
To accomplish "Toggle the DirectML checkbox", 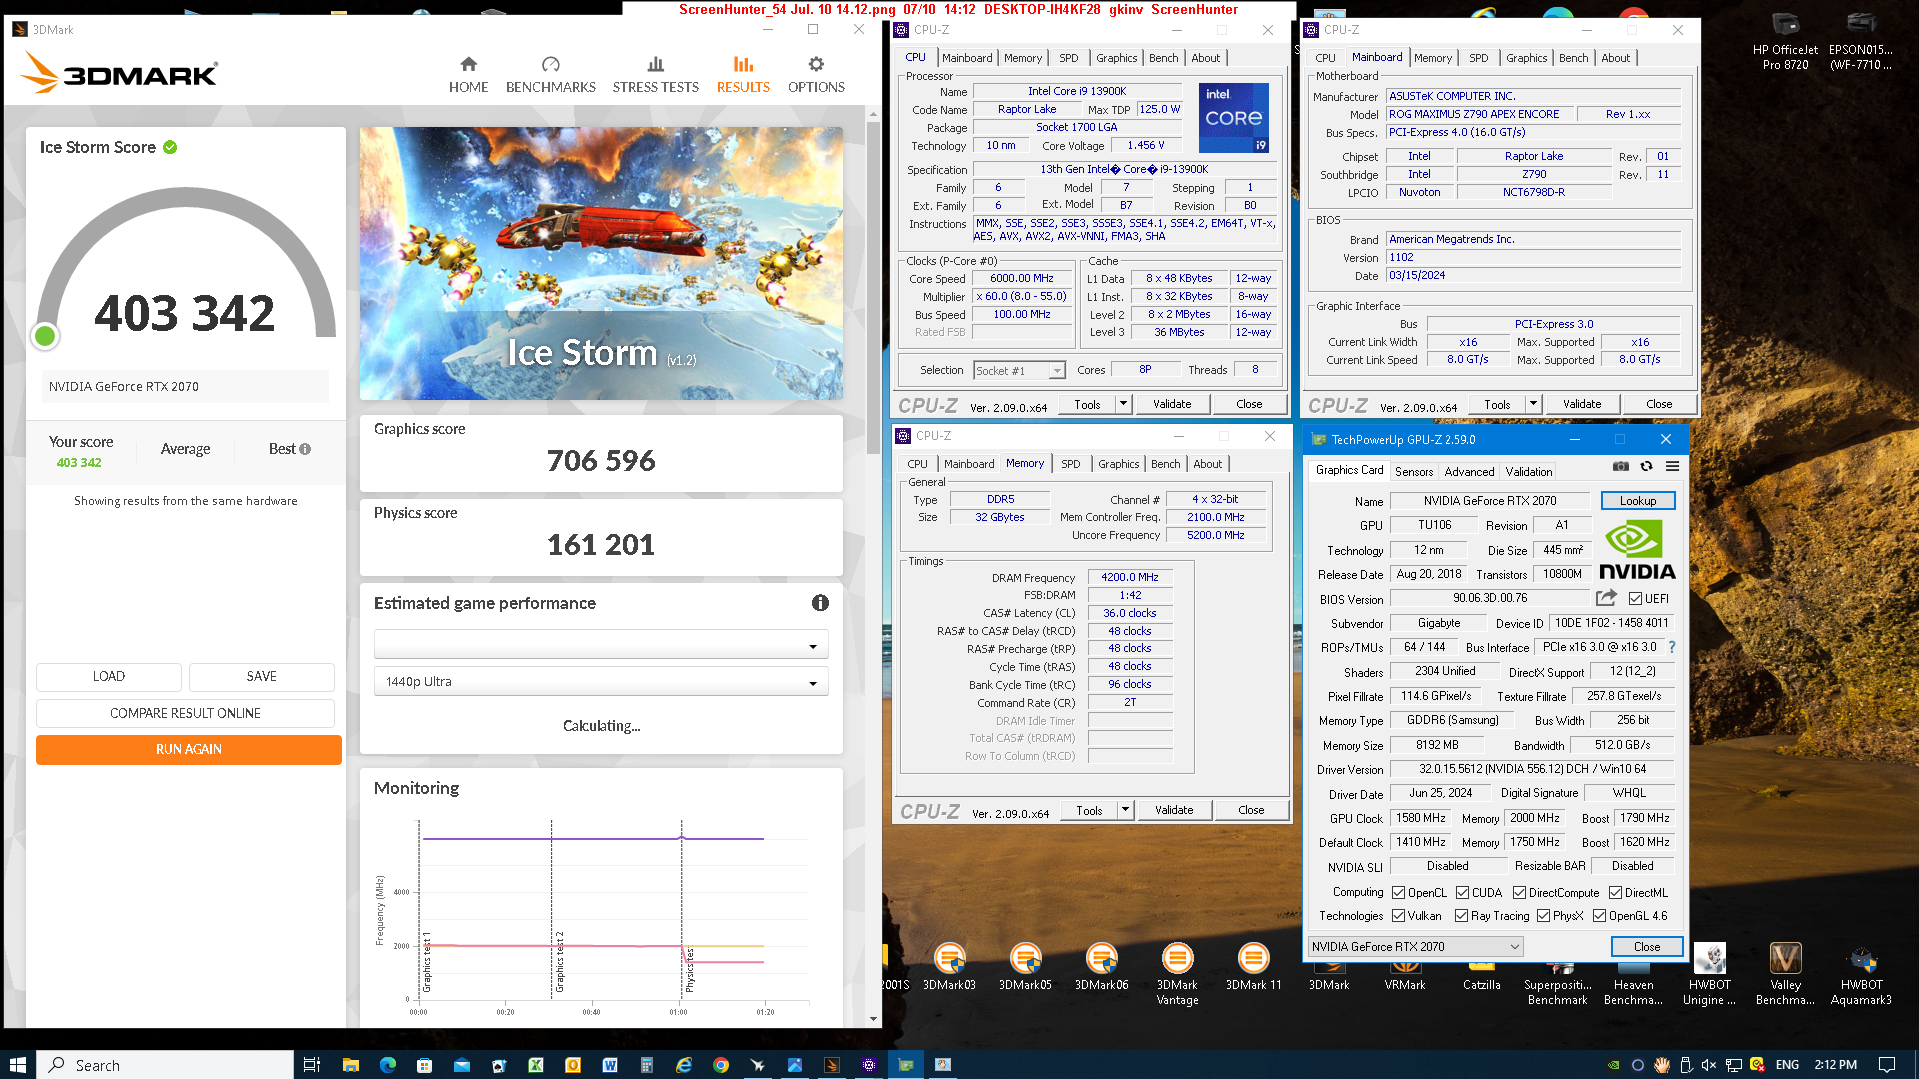I will (1615, 892).
